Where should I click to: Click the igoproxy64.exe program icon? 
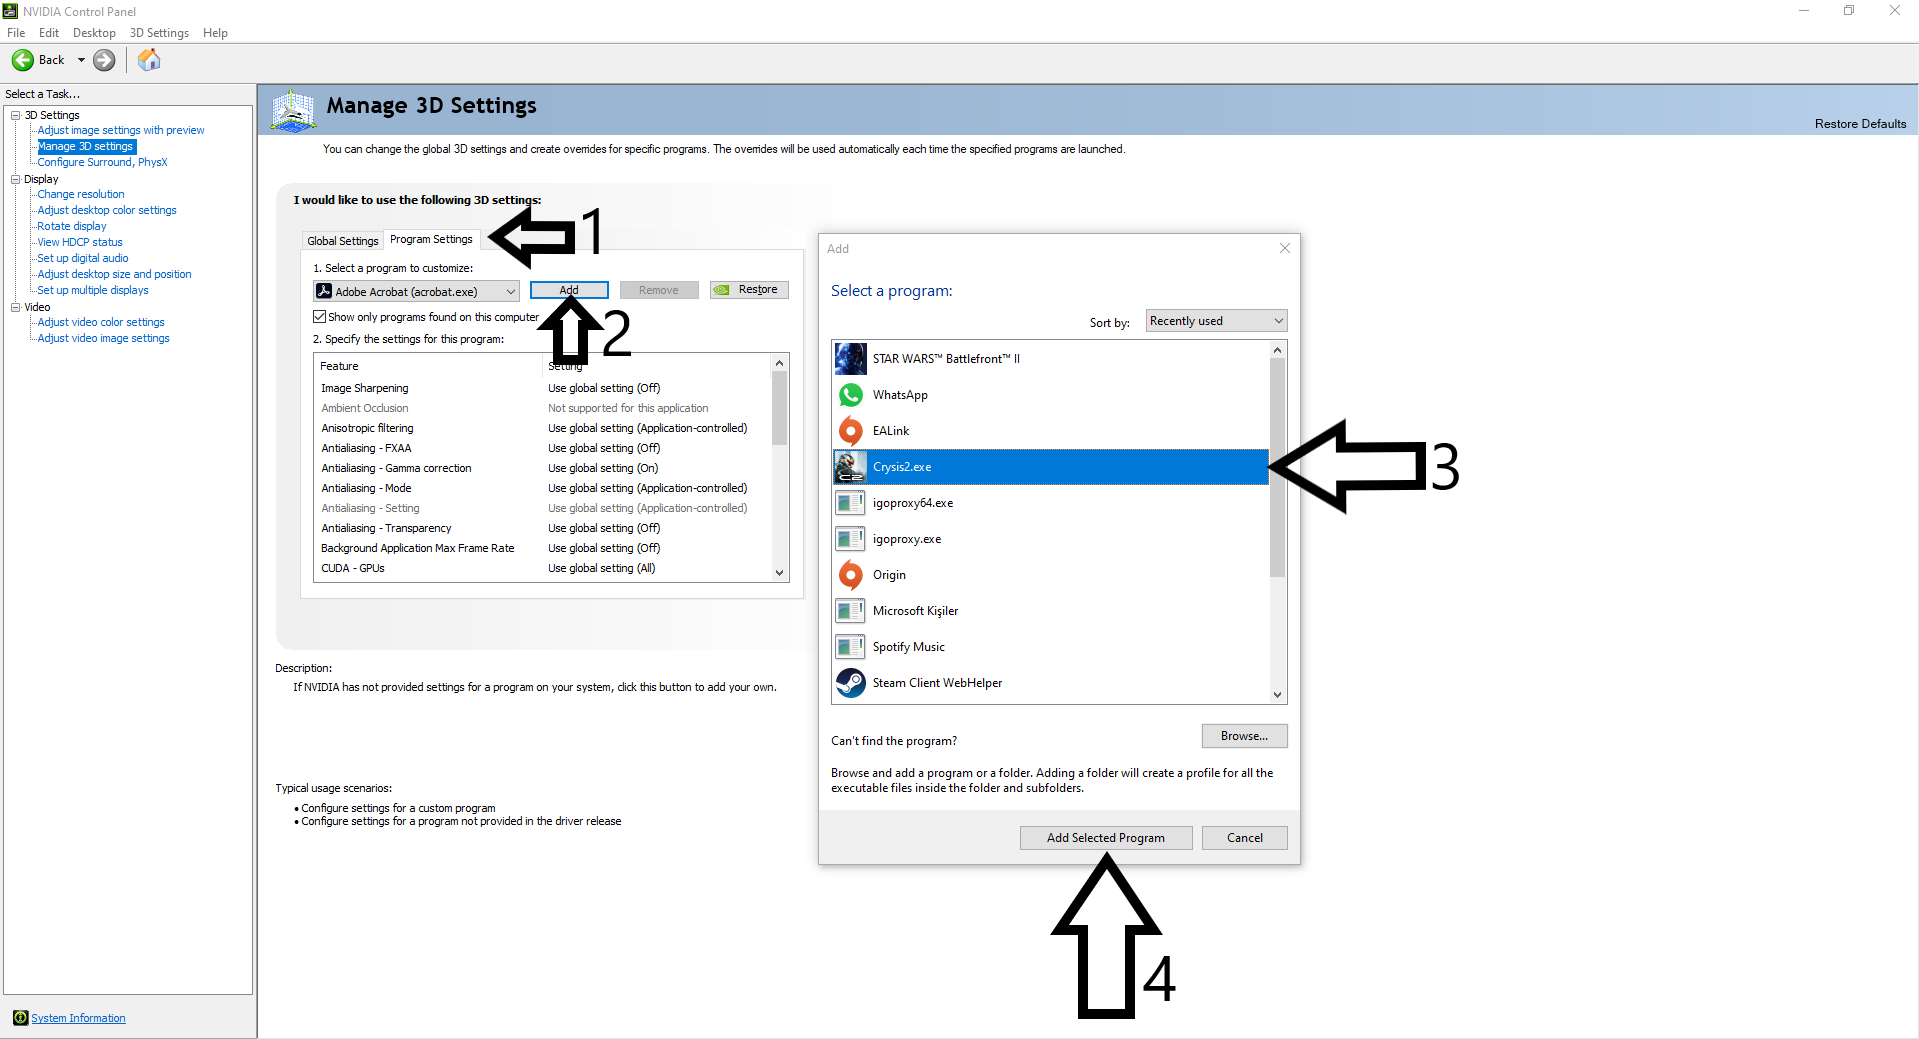[851, 503]
